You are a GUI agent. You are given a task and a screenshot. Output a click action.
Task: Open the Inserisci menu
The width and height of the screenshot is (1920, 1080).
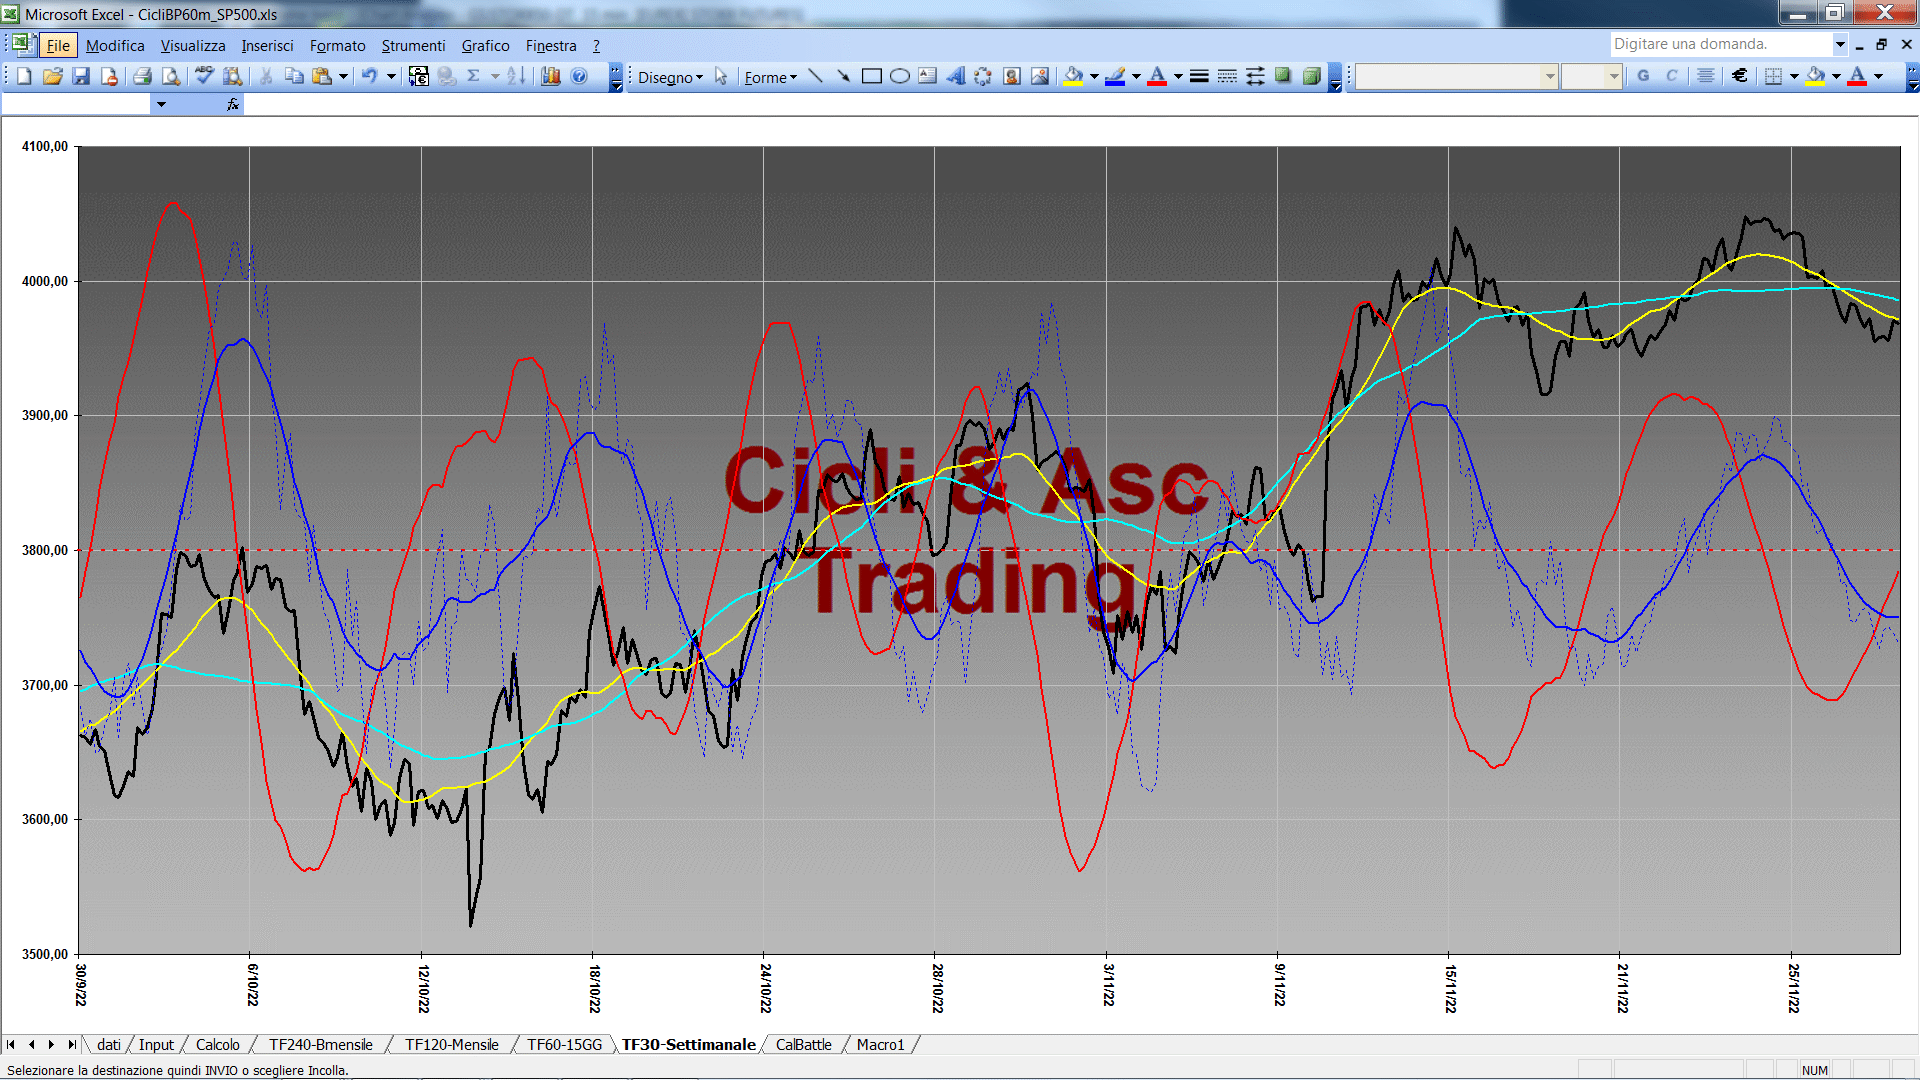click(267, 45)
